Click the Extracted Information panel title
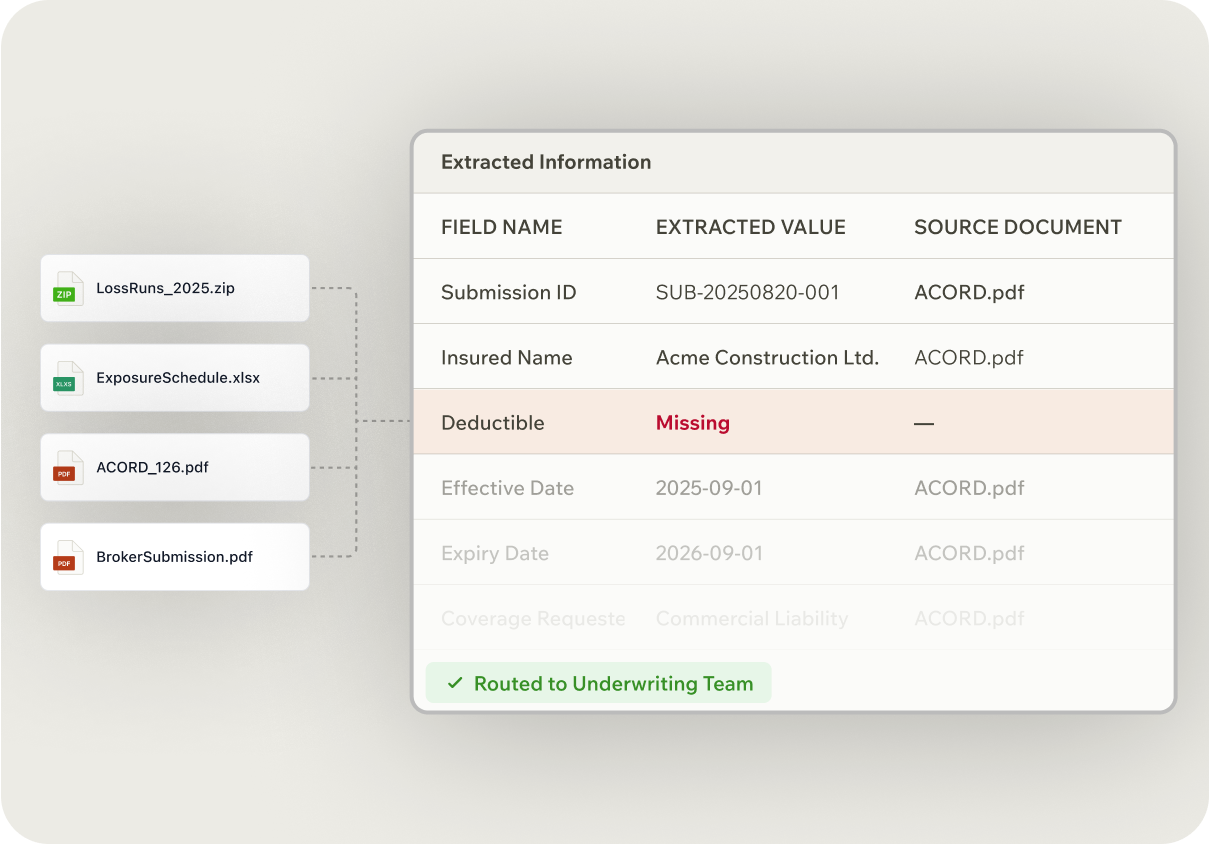 point(546,162)
